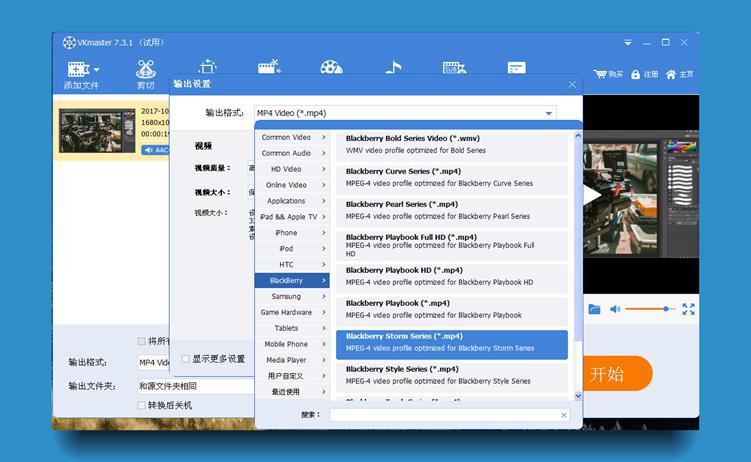The image size is (751, 462).
Task: Click the format list scrollbar up arrow
Action: click(578, 136)
